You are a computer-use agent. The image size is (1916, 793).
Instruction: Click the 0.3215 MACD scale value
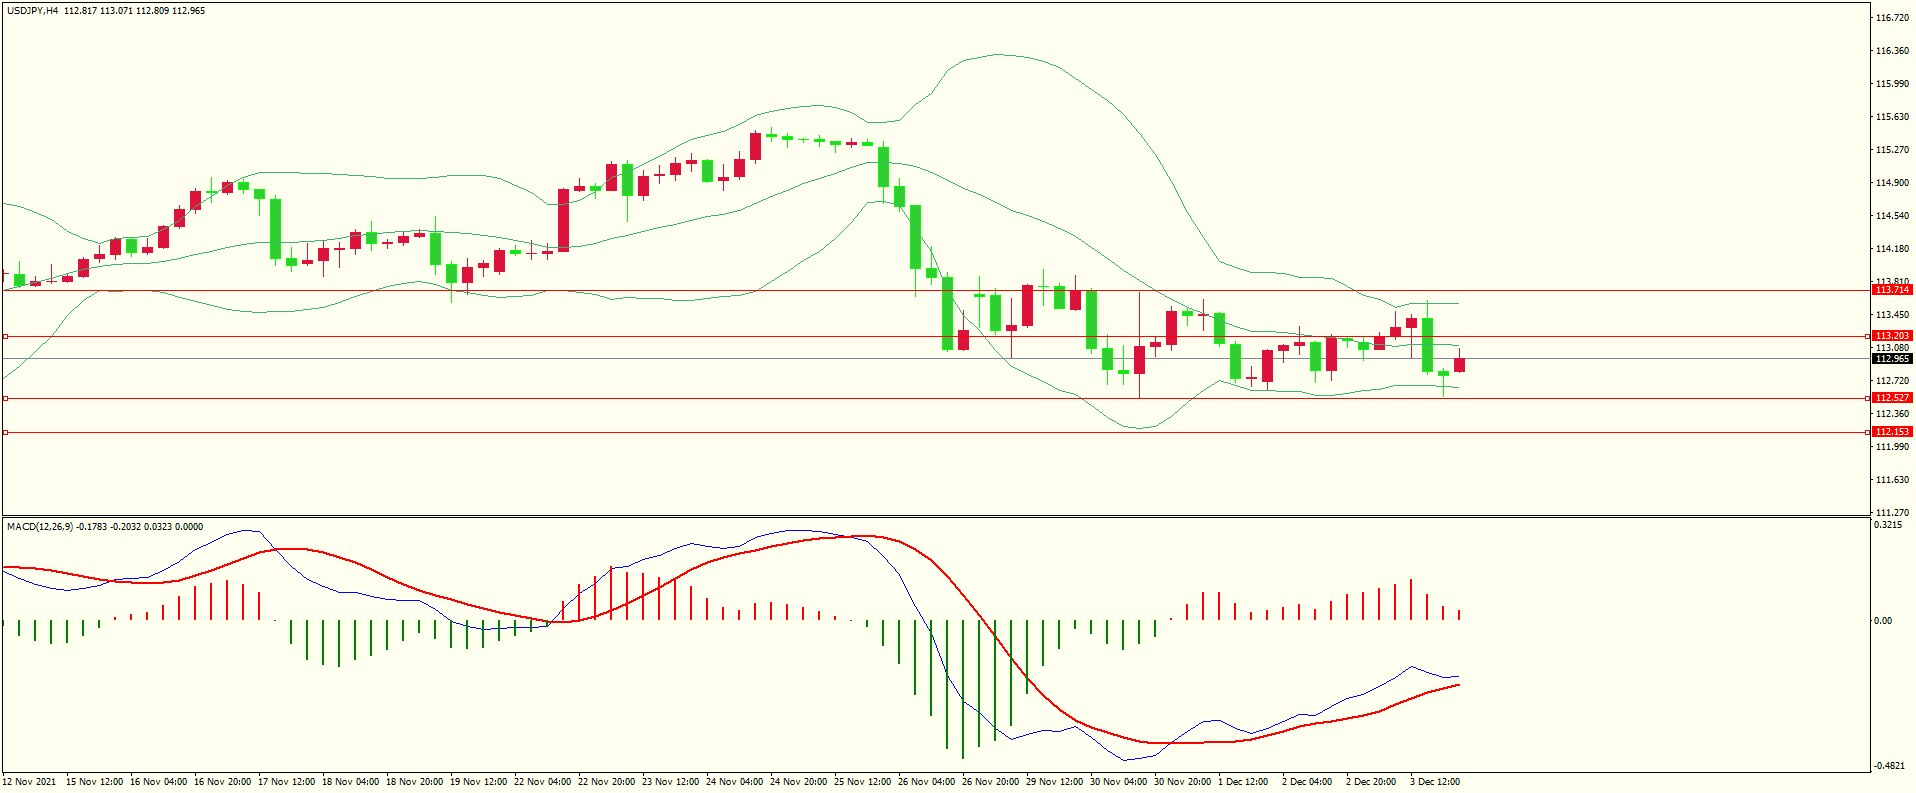pos(1889,525)
